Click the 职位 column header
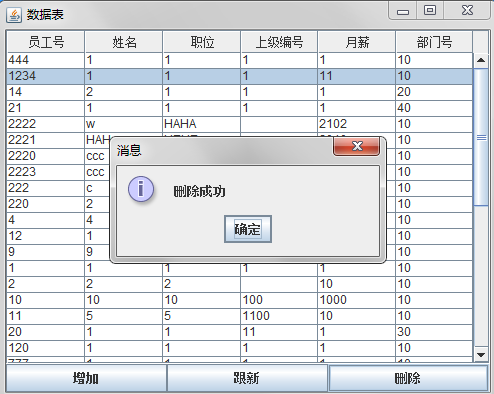Screen dimensions: 494x394 pyautogui.click(x=202, y=42)
